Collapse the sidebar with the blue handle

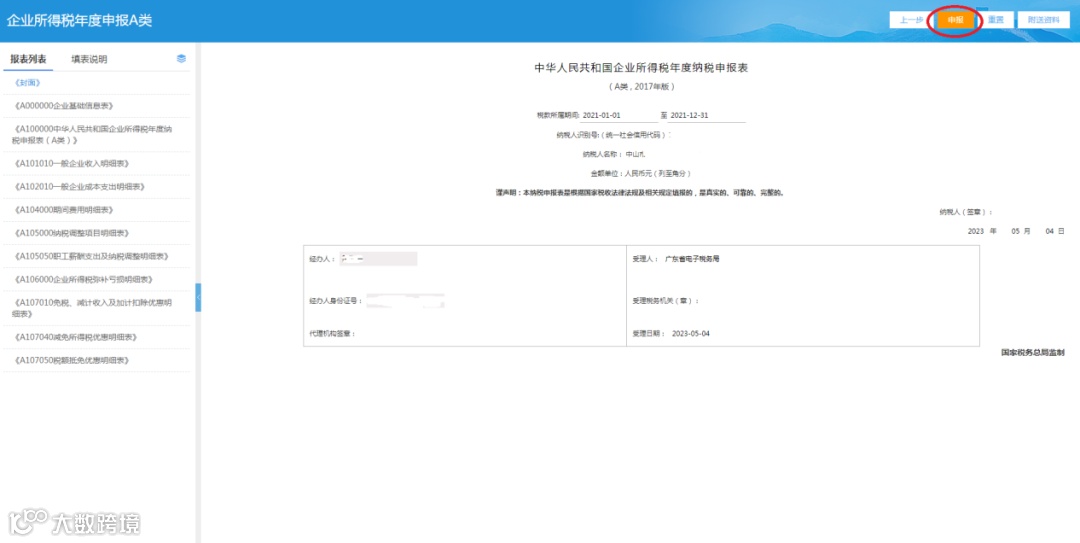coord(198,297)
